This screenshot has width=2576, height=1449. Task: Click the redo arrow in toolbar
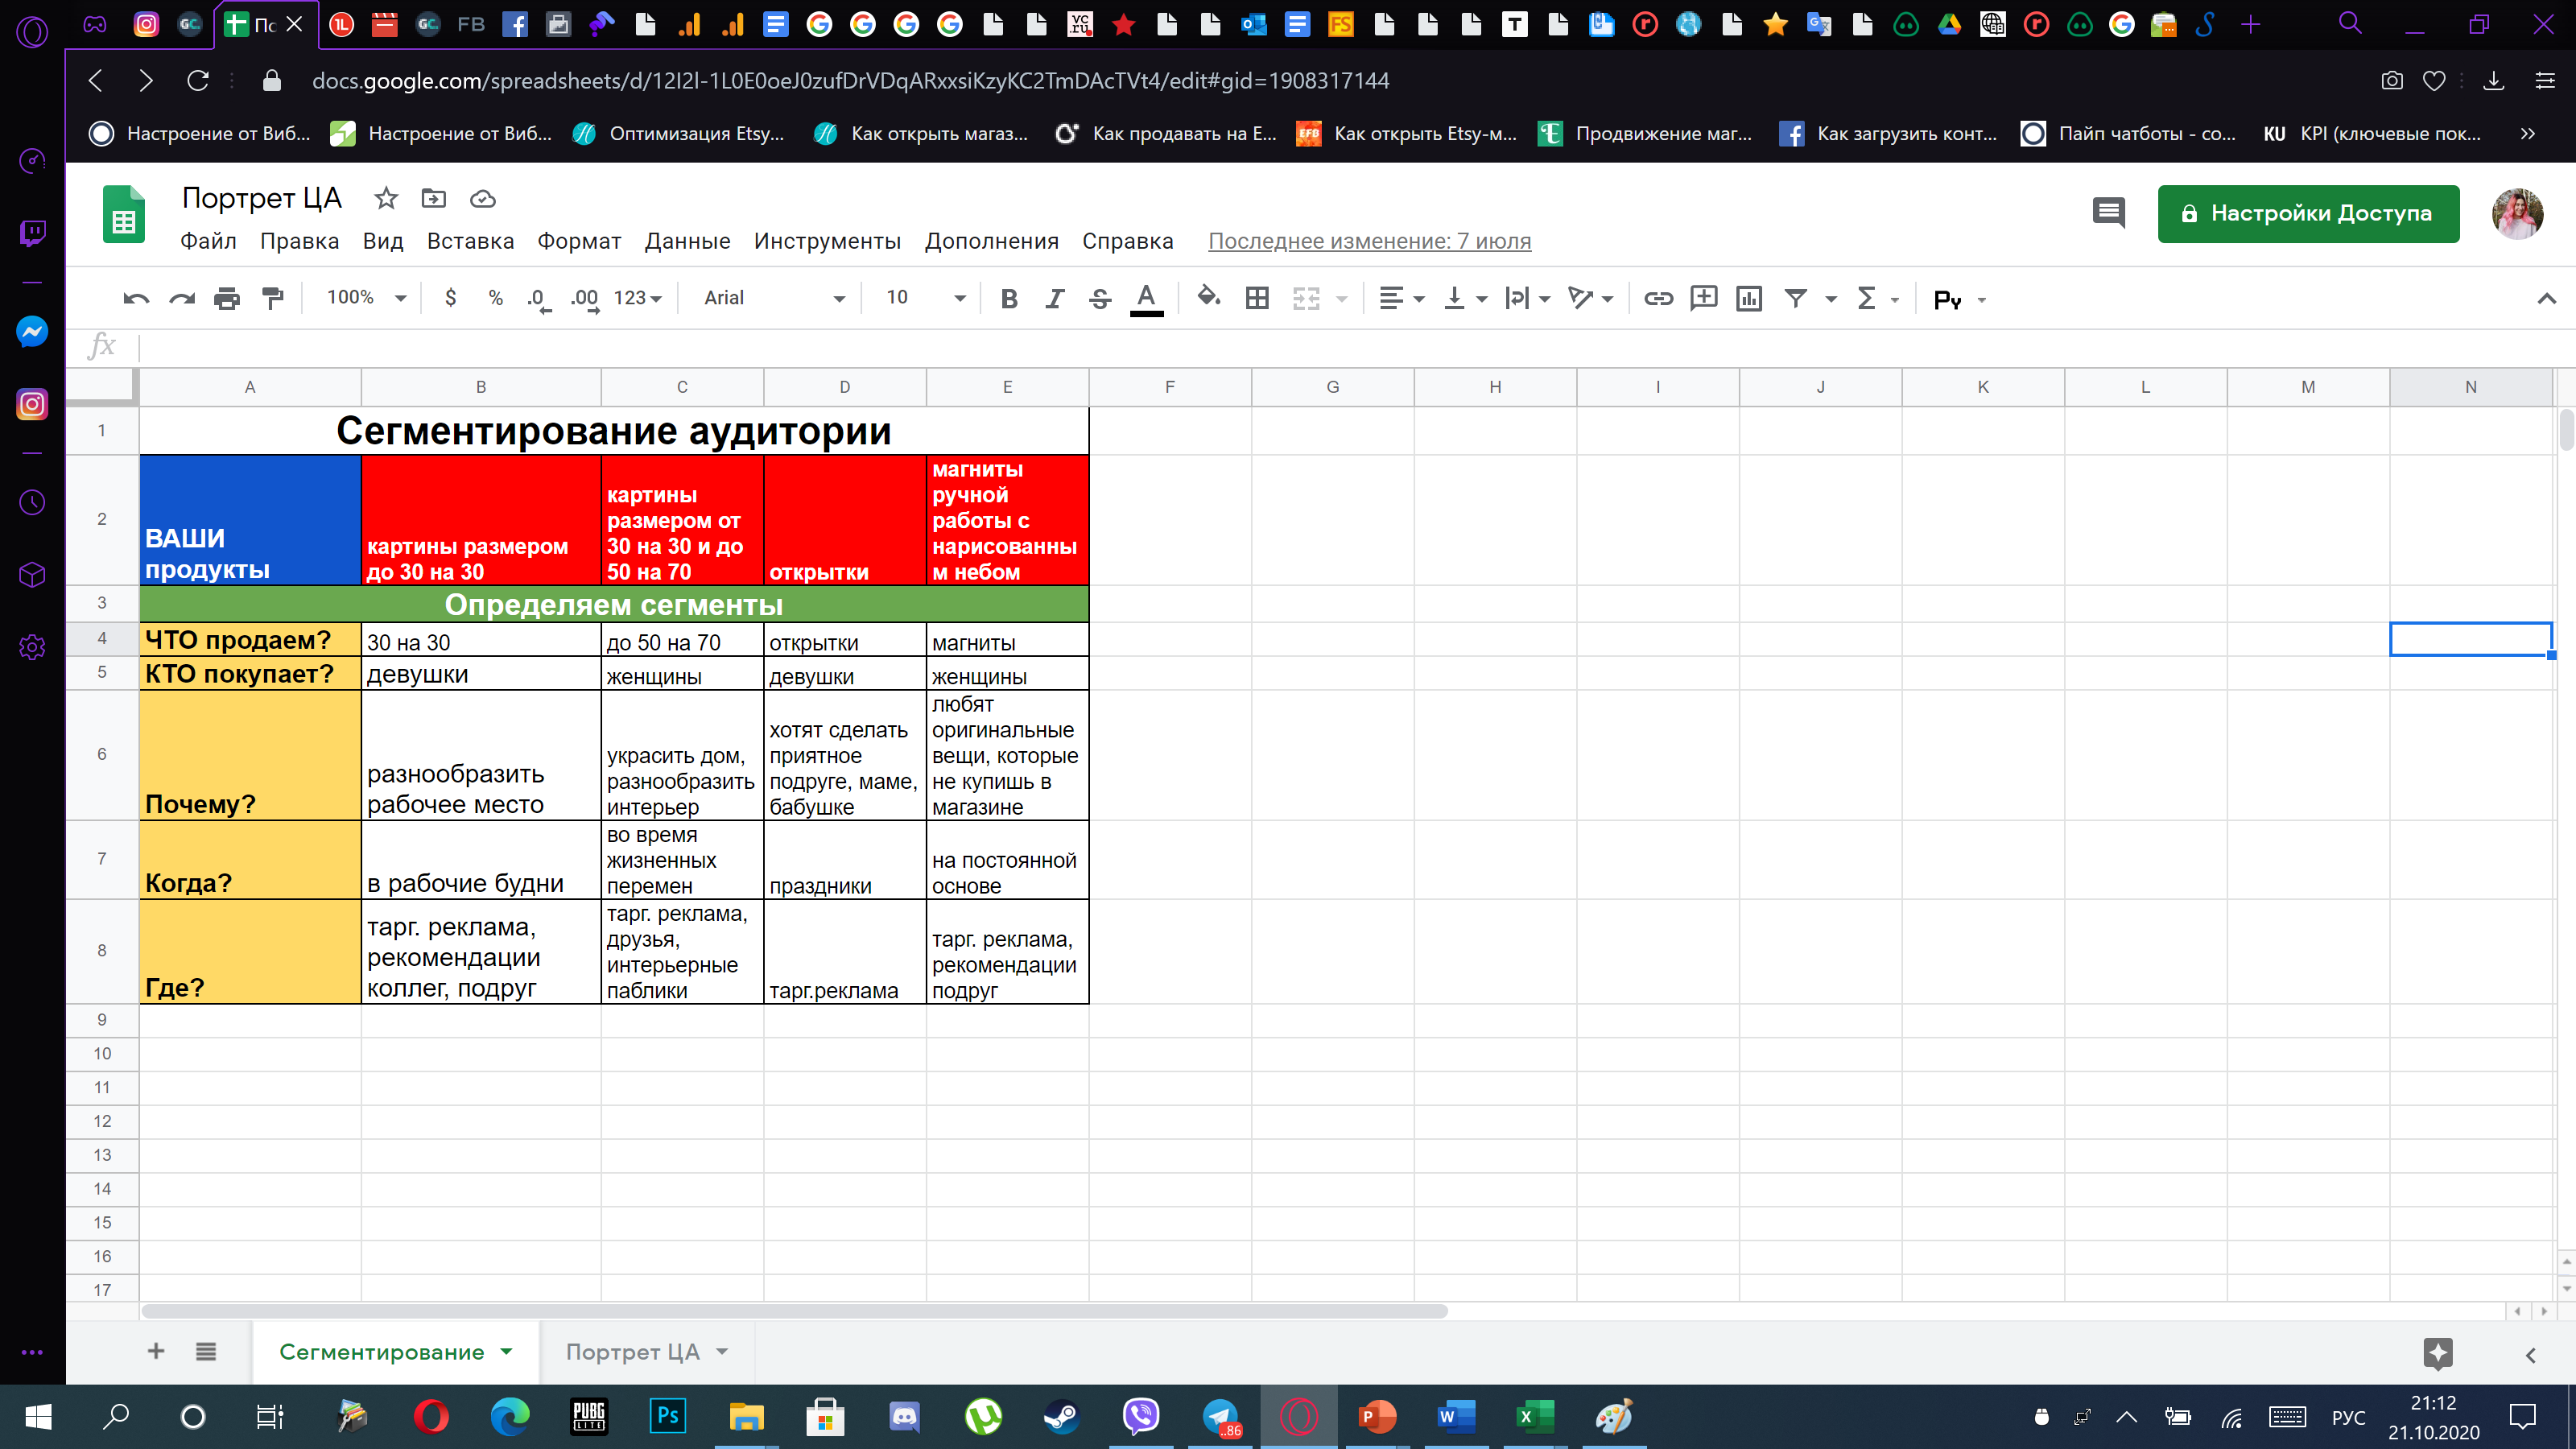coord(182,298)
